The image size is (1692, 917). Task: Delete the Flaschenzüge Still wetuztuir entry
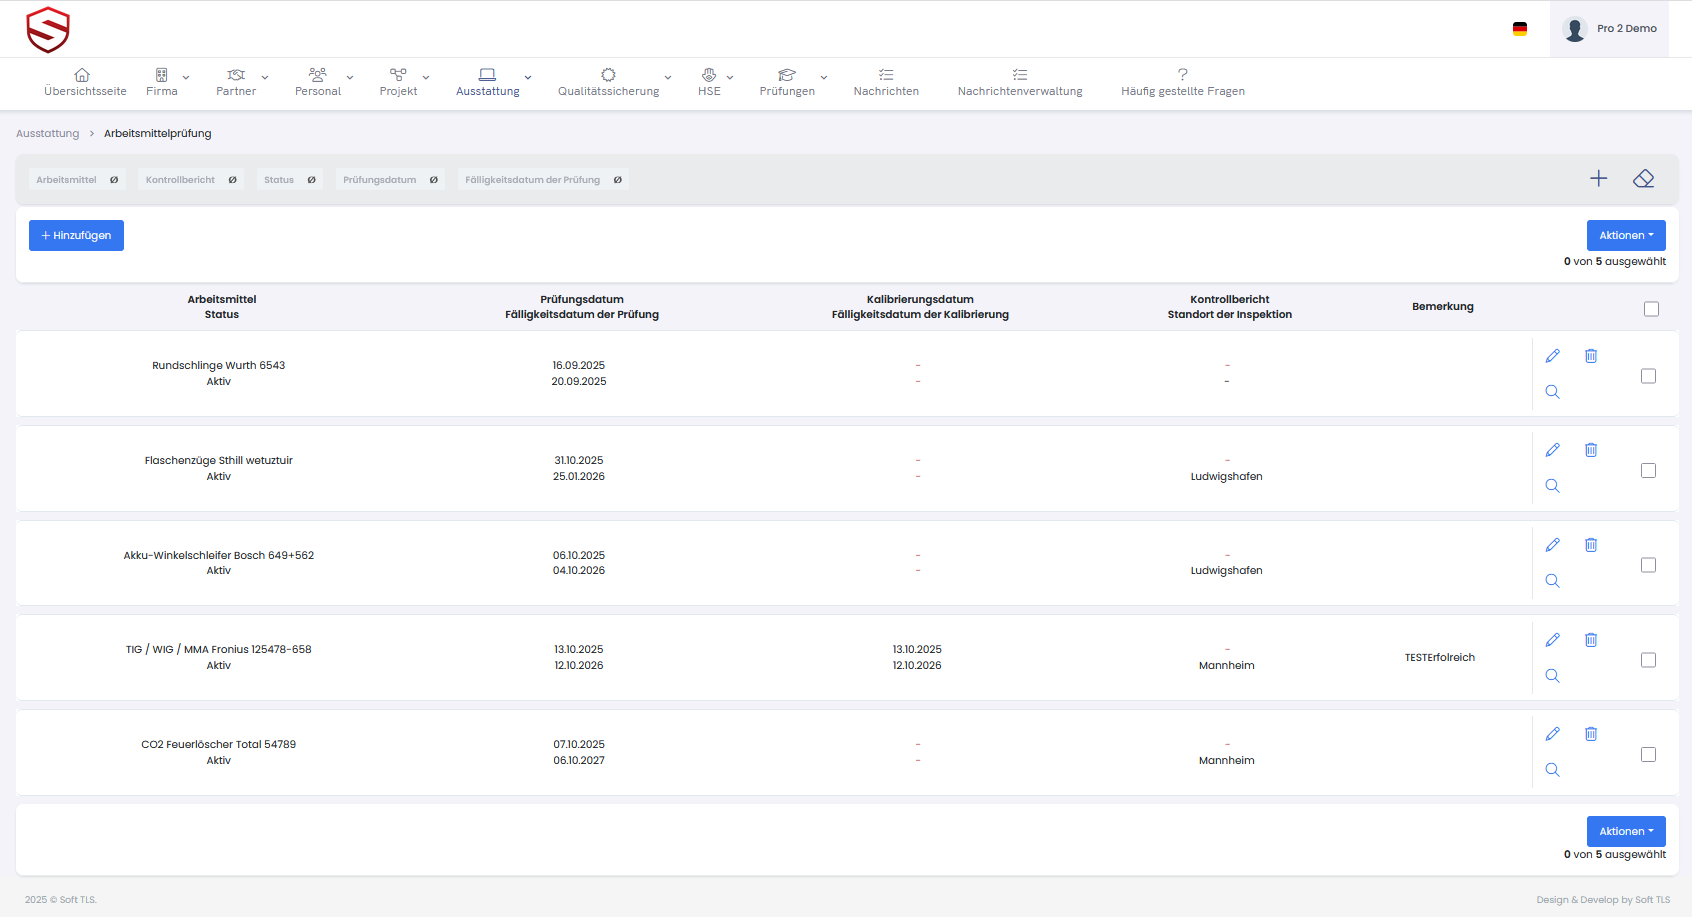coord(1591,450)
